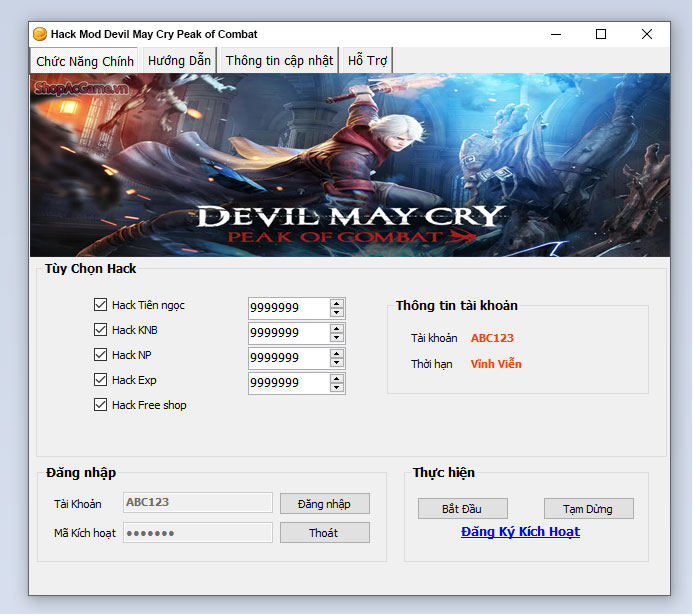
Task: Increase the Hack Tiên ngọc value with up arrow
Action: point(337,304)
